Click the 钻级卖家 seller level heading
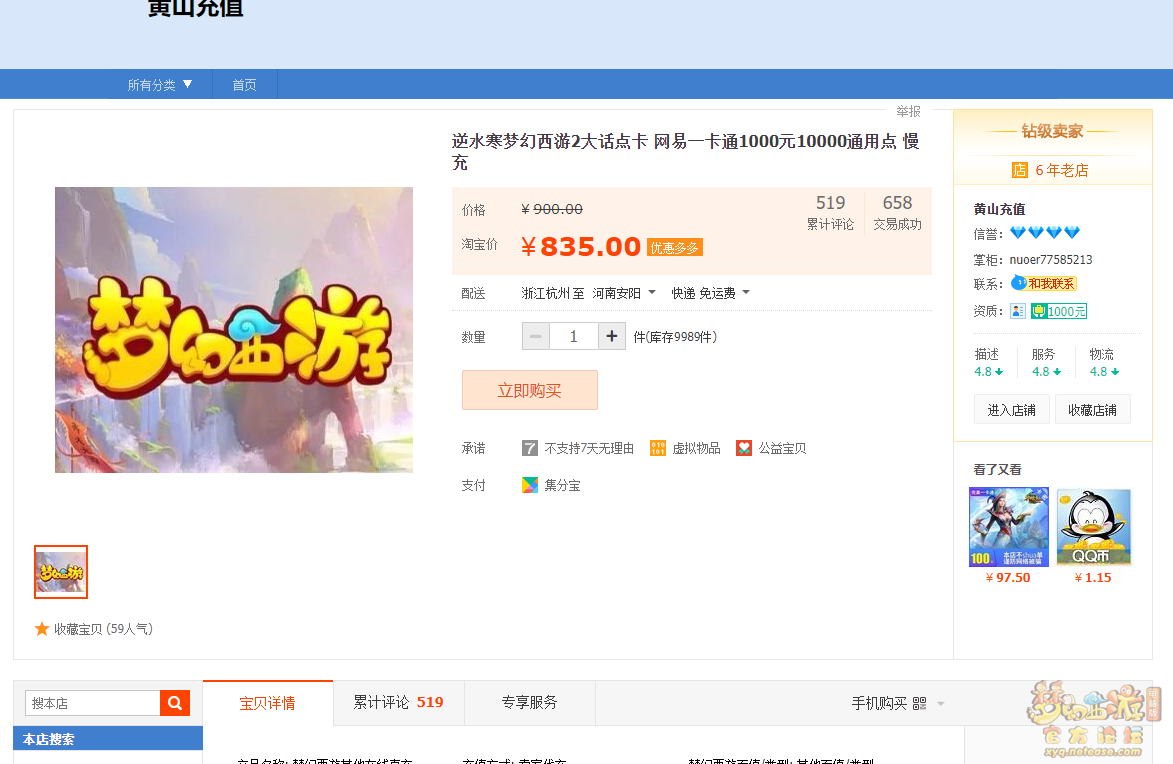Screen dimensions: 1173x764 tap(1053, 132)
